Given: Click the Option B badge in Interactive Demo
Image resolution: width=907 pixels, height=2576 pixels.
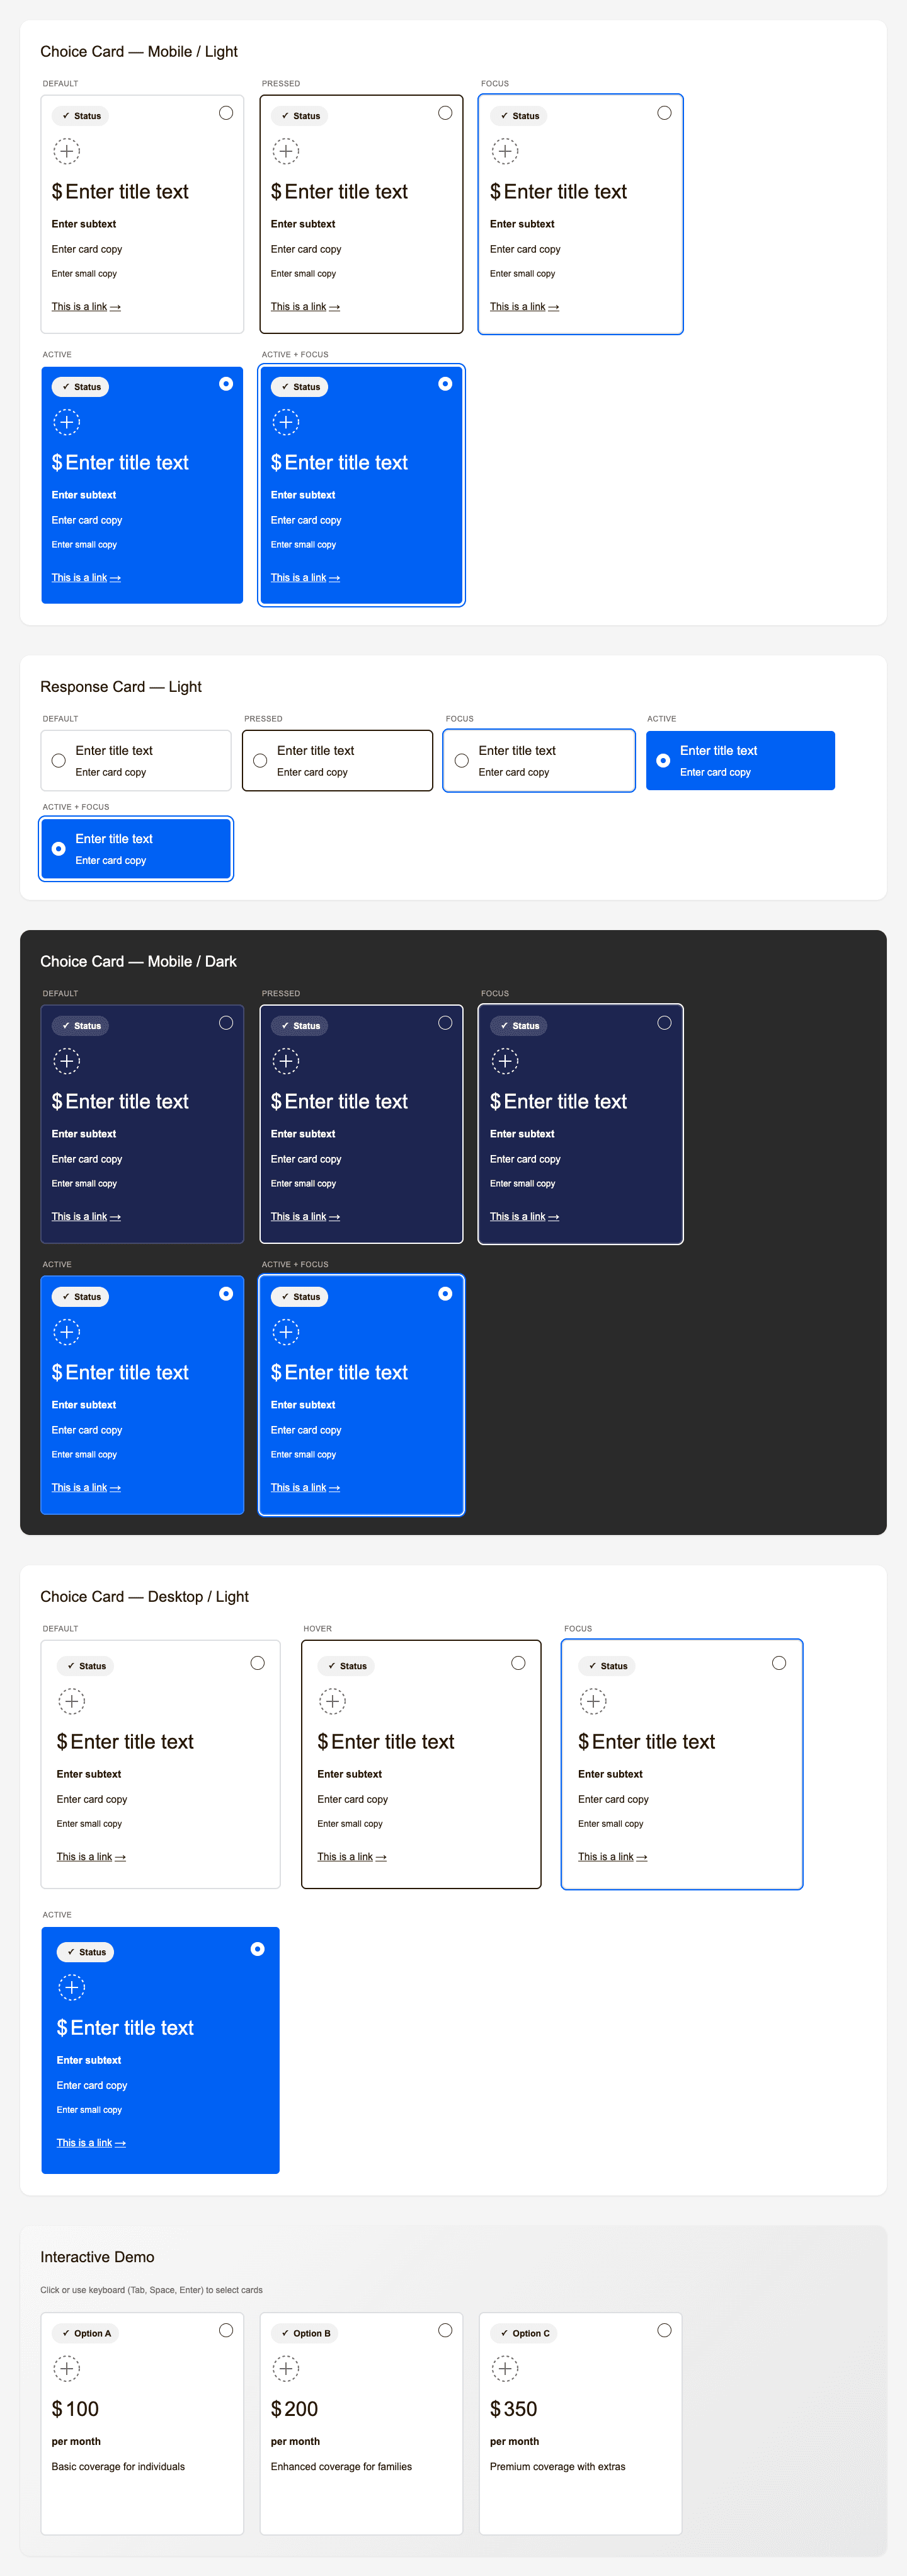Looking at the screenshot, I should click(x=305, y=2334).
